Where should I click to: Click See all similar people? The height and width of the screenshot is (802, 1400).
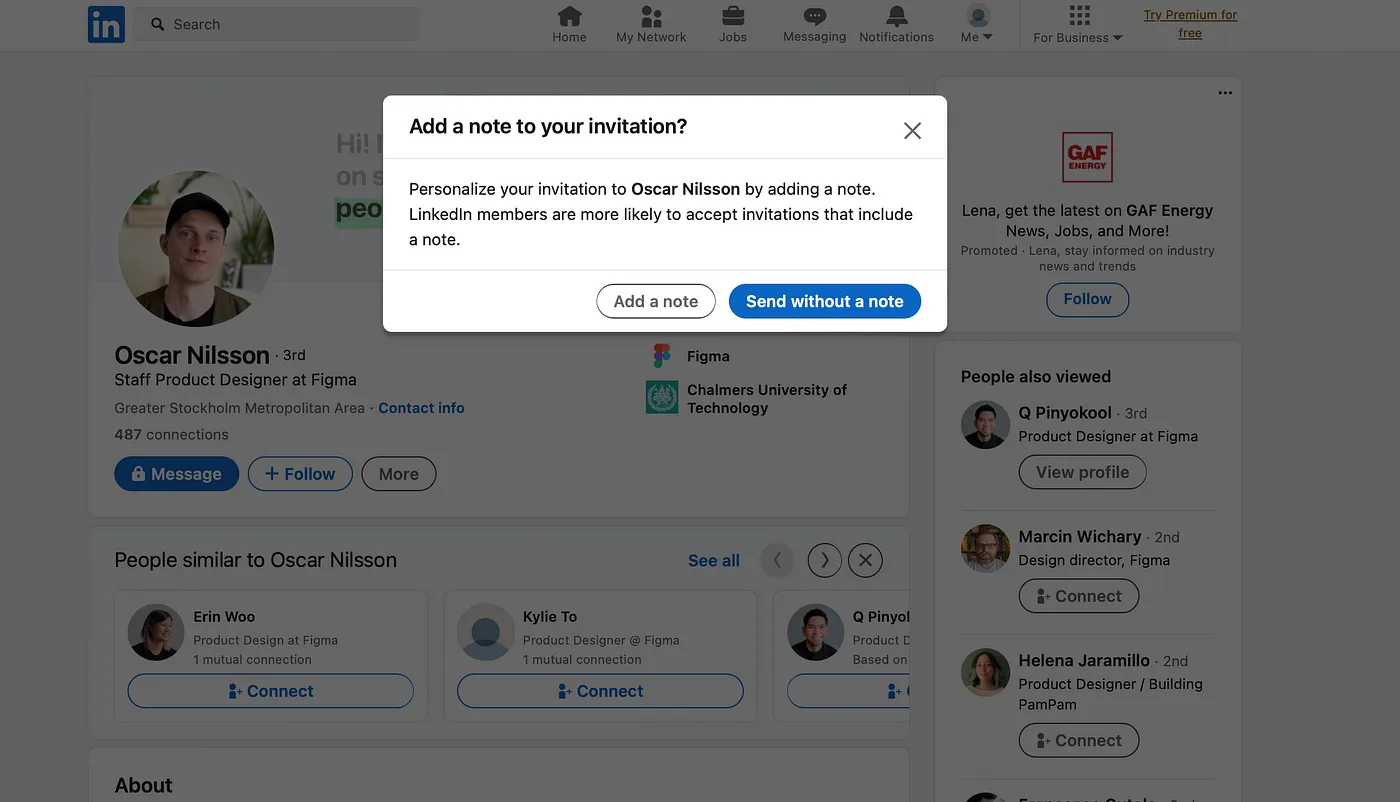[x=714, y=561]
